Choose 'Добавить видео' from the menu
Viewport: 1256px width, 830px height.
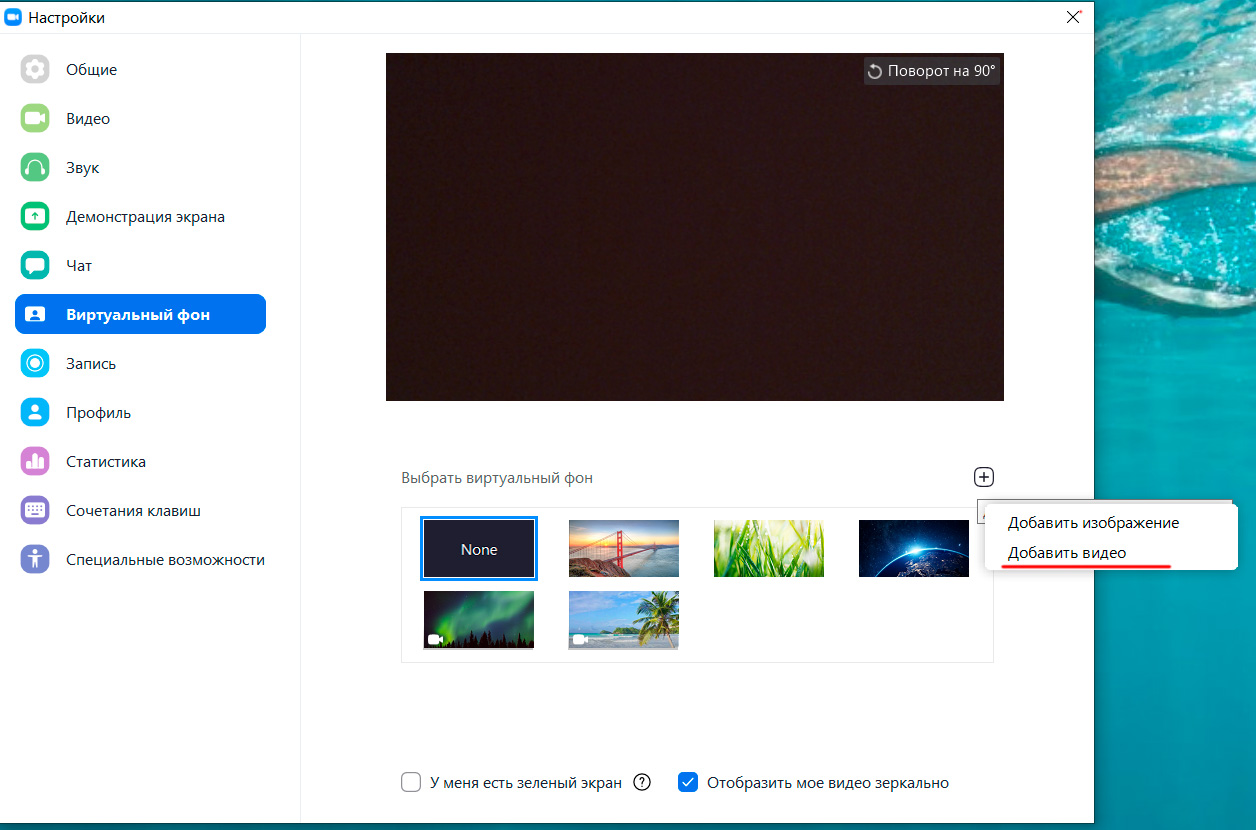pos(1066,553)
